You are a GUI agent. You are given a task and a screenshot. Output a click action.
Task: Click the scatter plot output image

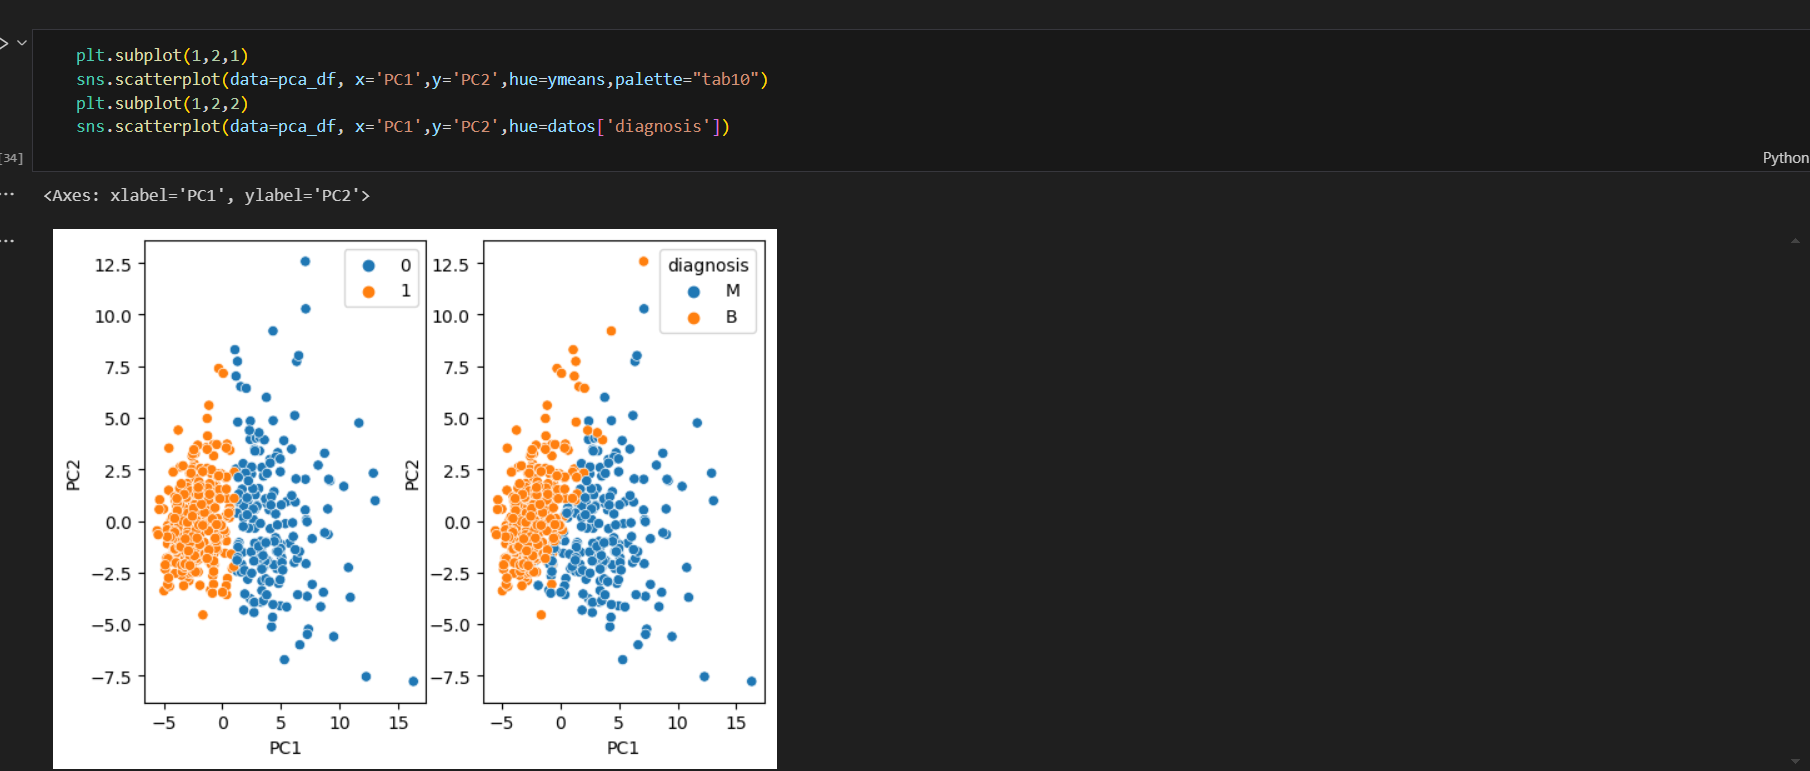tap(415, 499)
